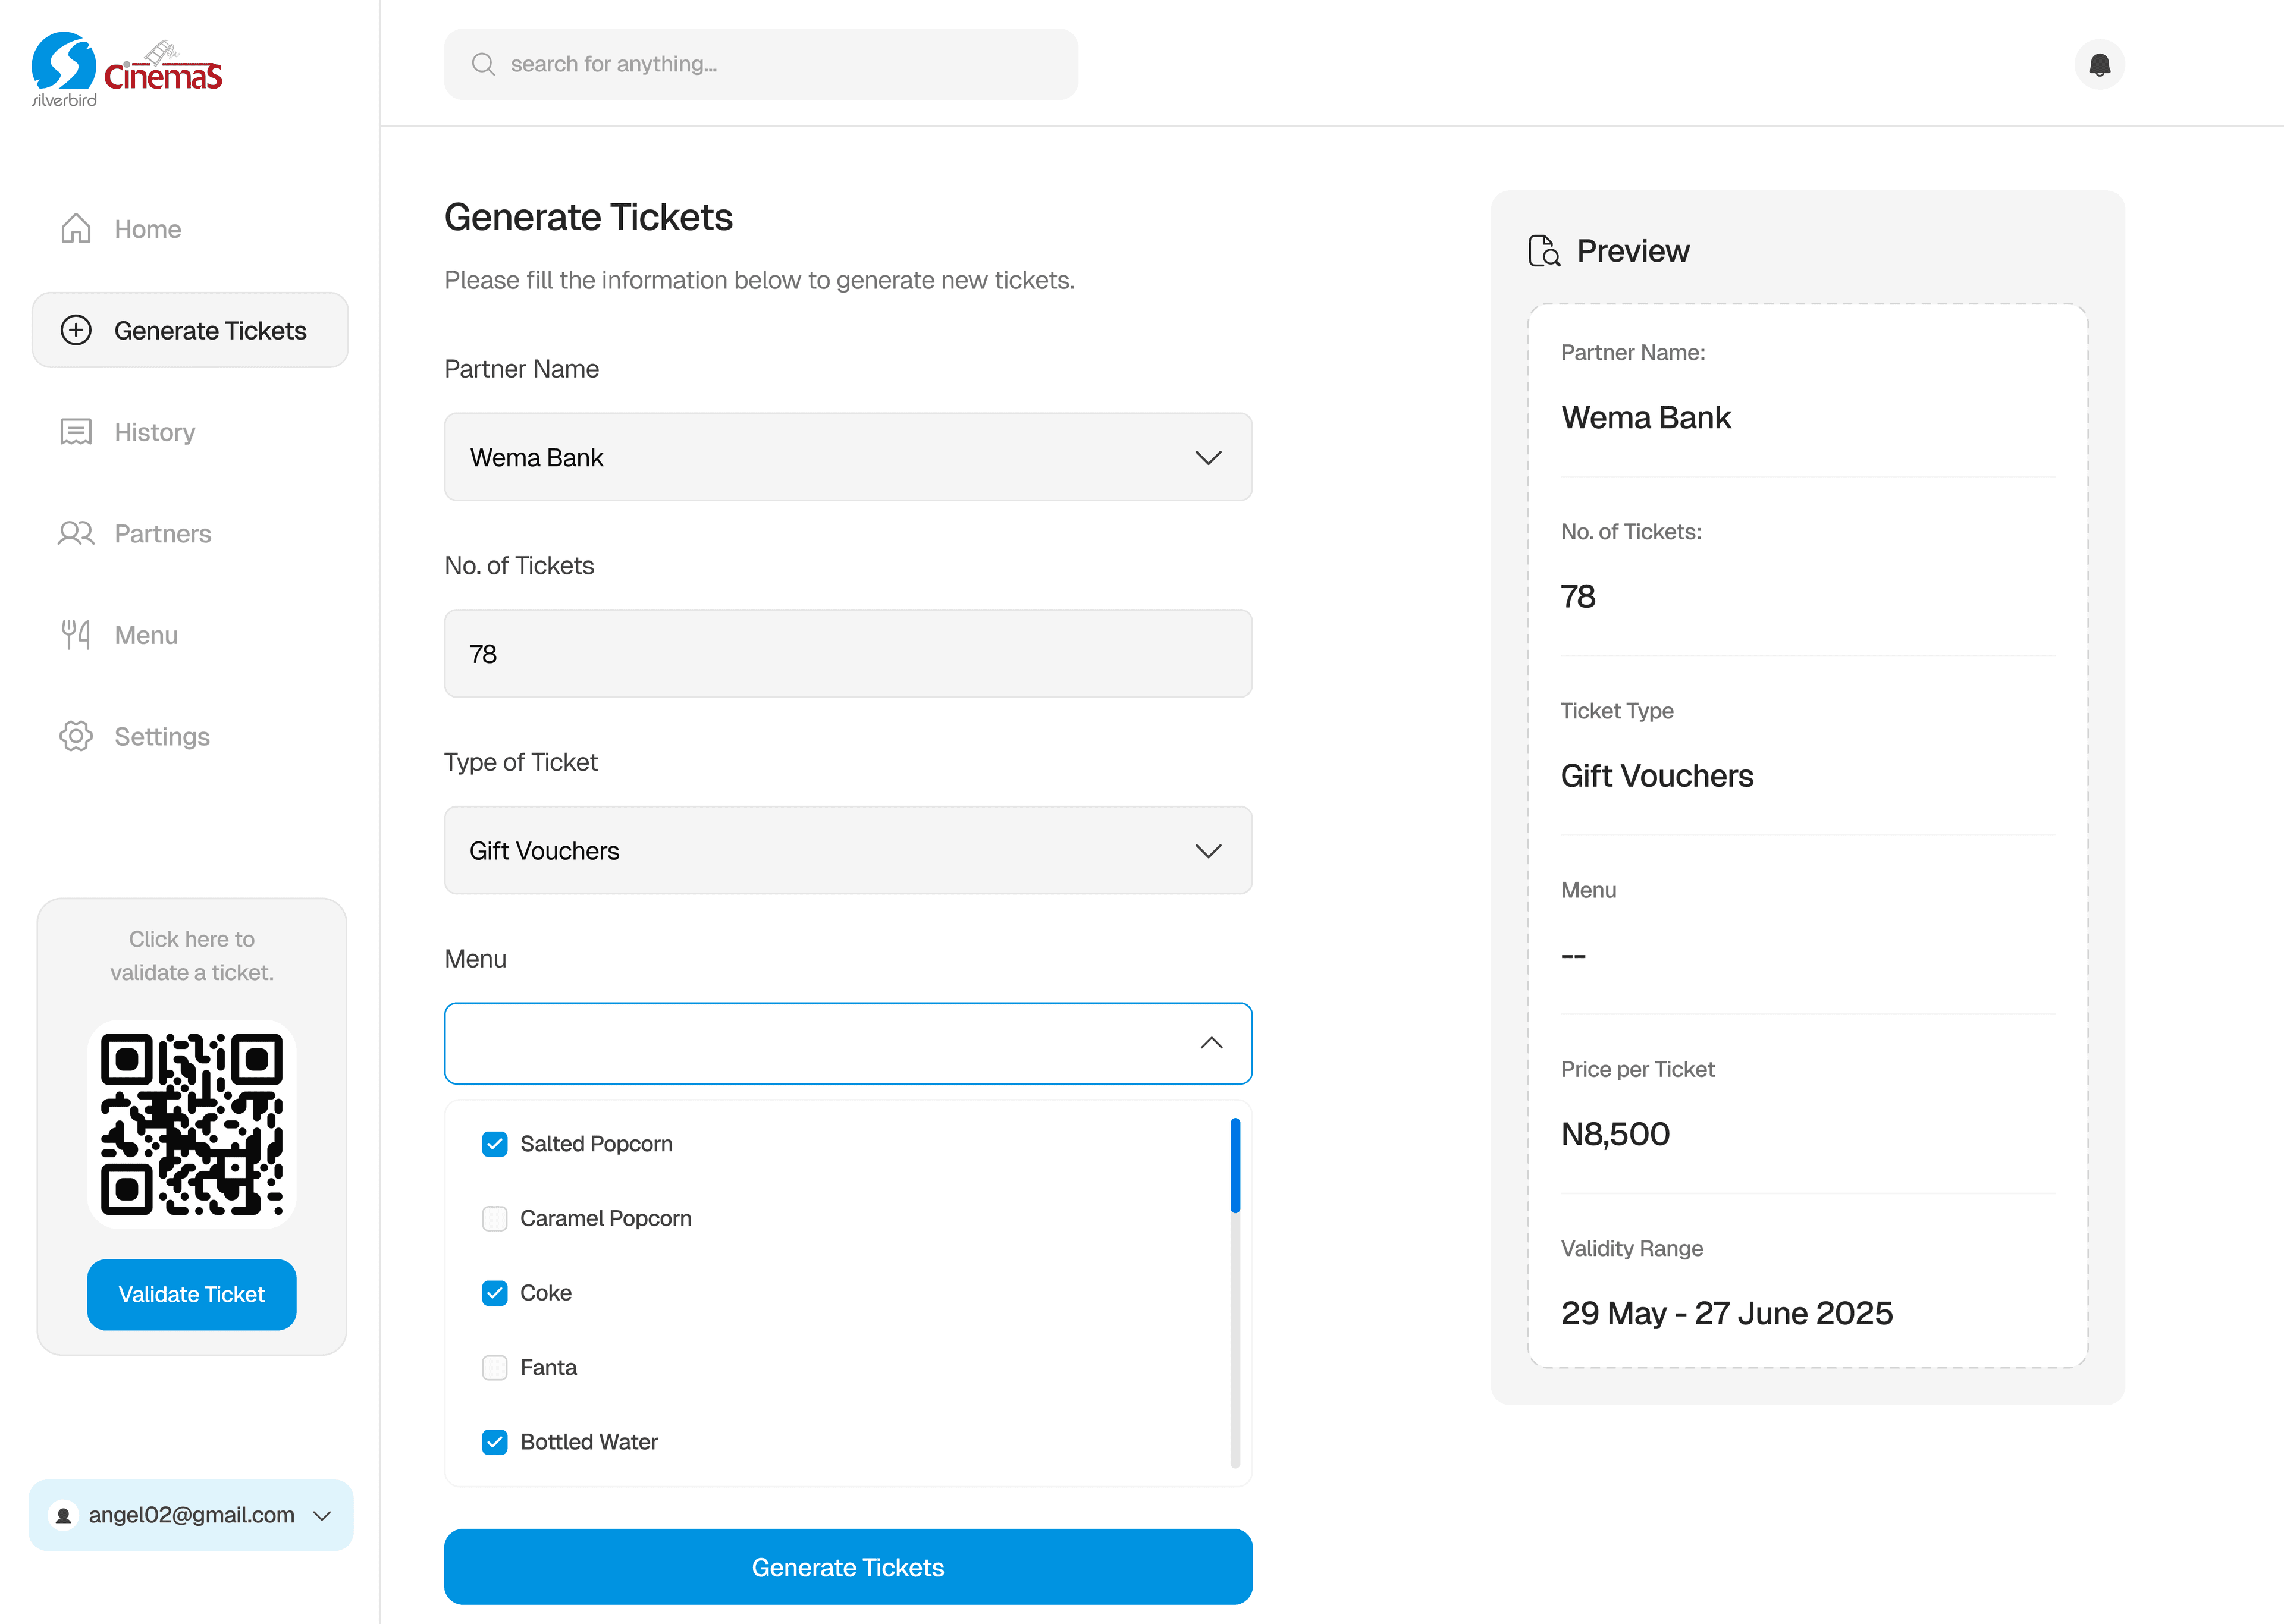Click the Silverbird Cinemas logo
The image size is (2284, 1624).
point(127,69)
